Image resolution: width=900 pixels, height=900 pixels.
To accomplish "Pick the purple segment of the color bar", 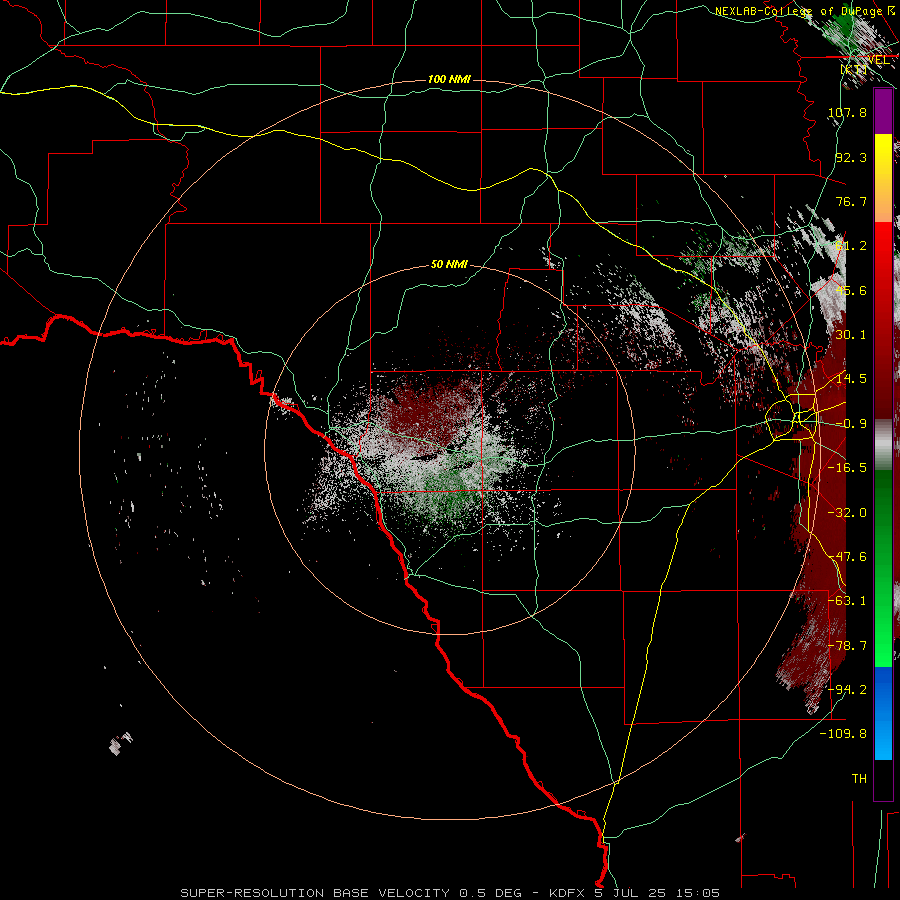I will pyautogui.click(x=883, y=112).
